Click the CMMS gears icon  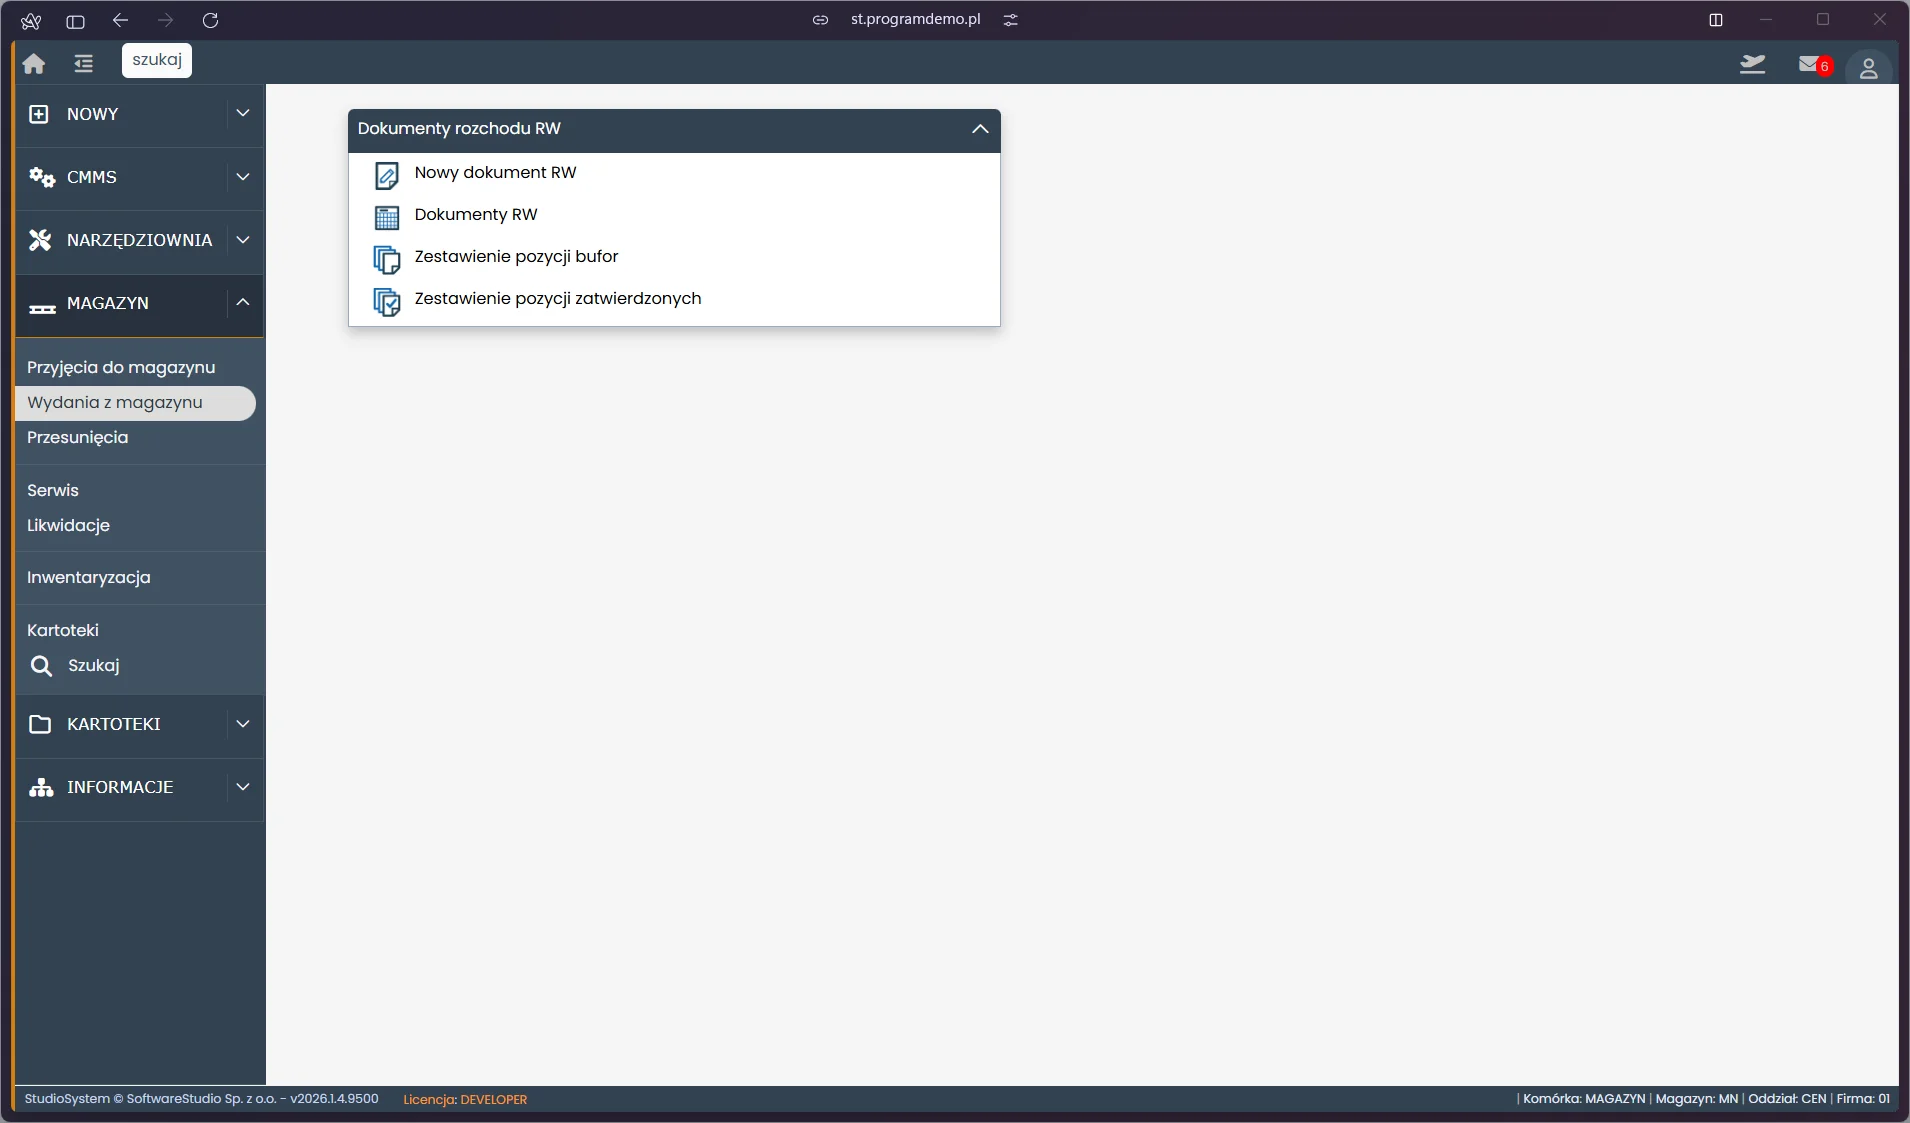click(x=42, y=178)
